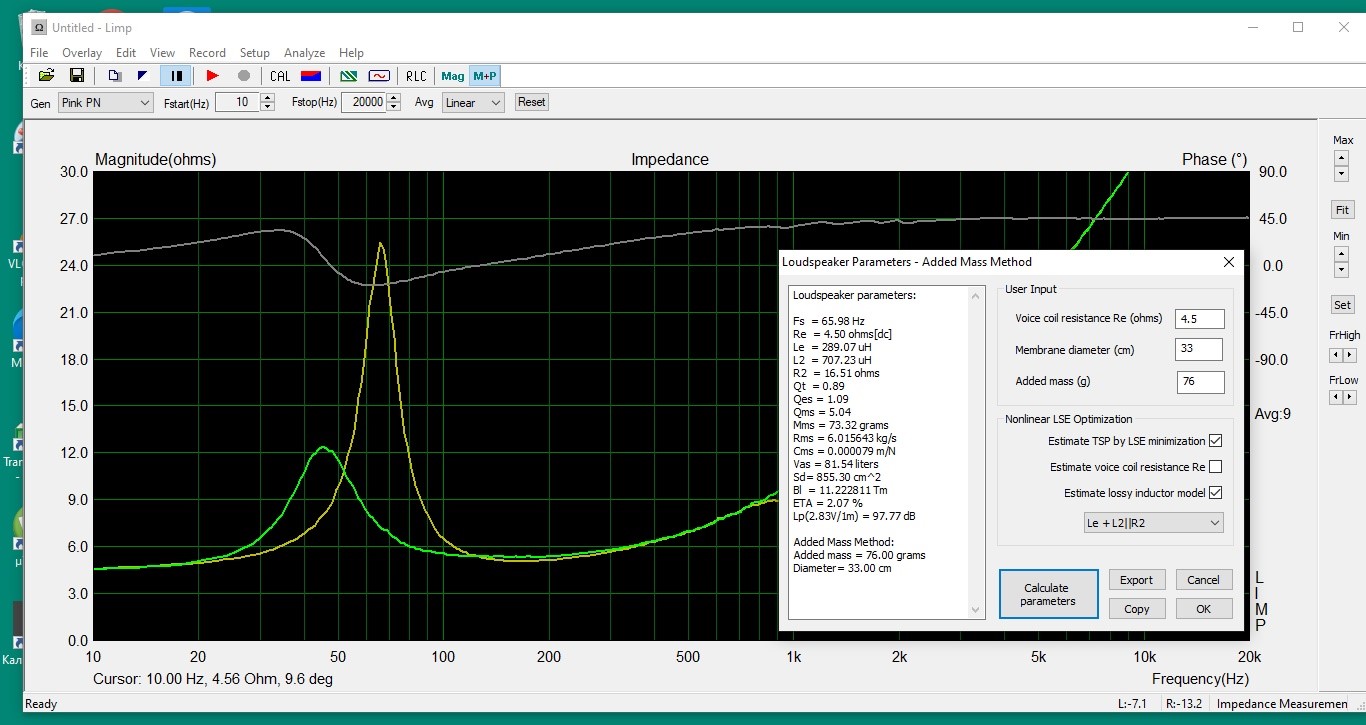
Task: Click the Added mass input field
Action: (x=1199, y=382)
